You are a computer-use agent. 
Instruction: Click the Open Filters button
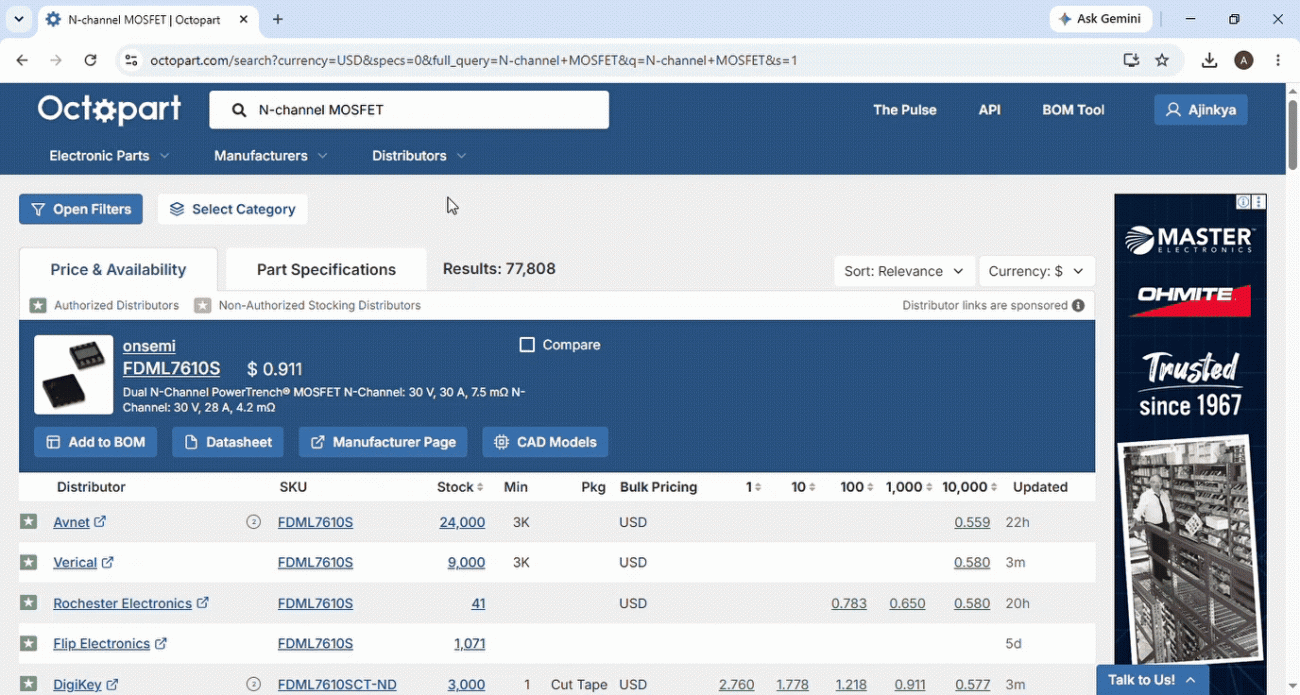(81, 209)
